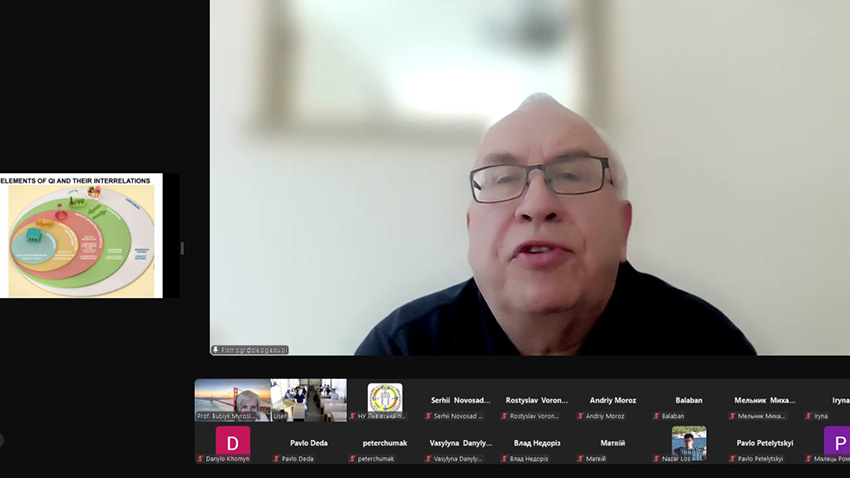Select the classroom User video thumbnail
The height and width of the screenshot is (478, 850).
309,399
